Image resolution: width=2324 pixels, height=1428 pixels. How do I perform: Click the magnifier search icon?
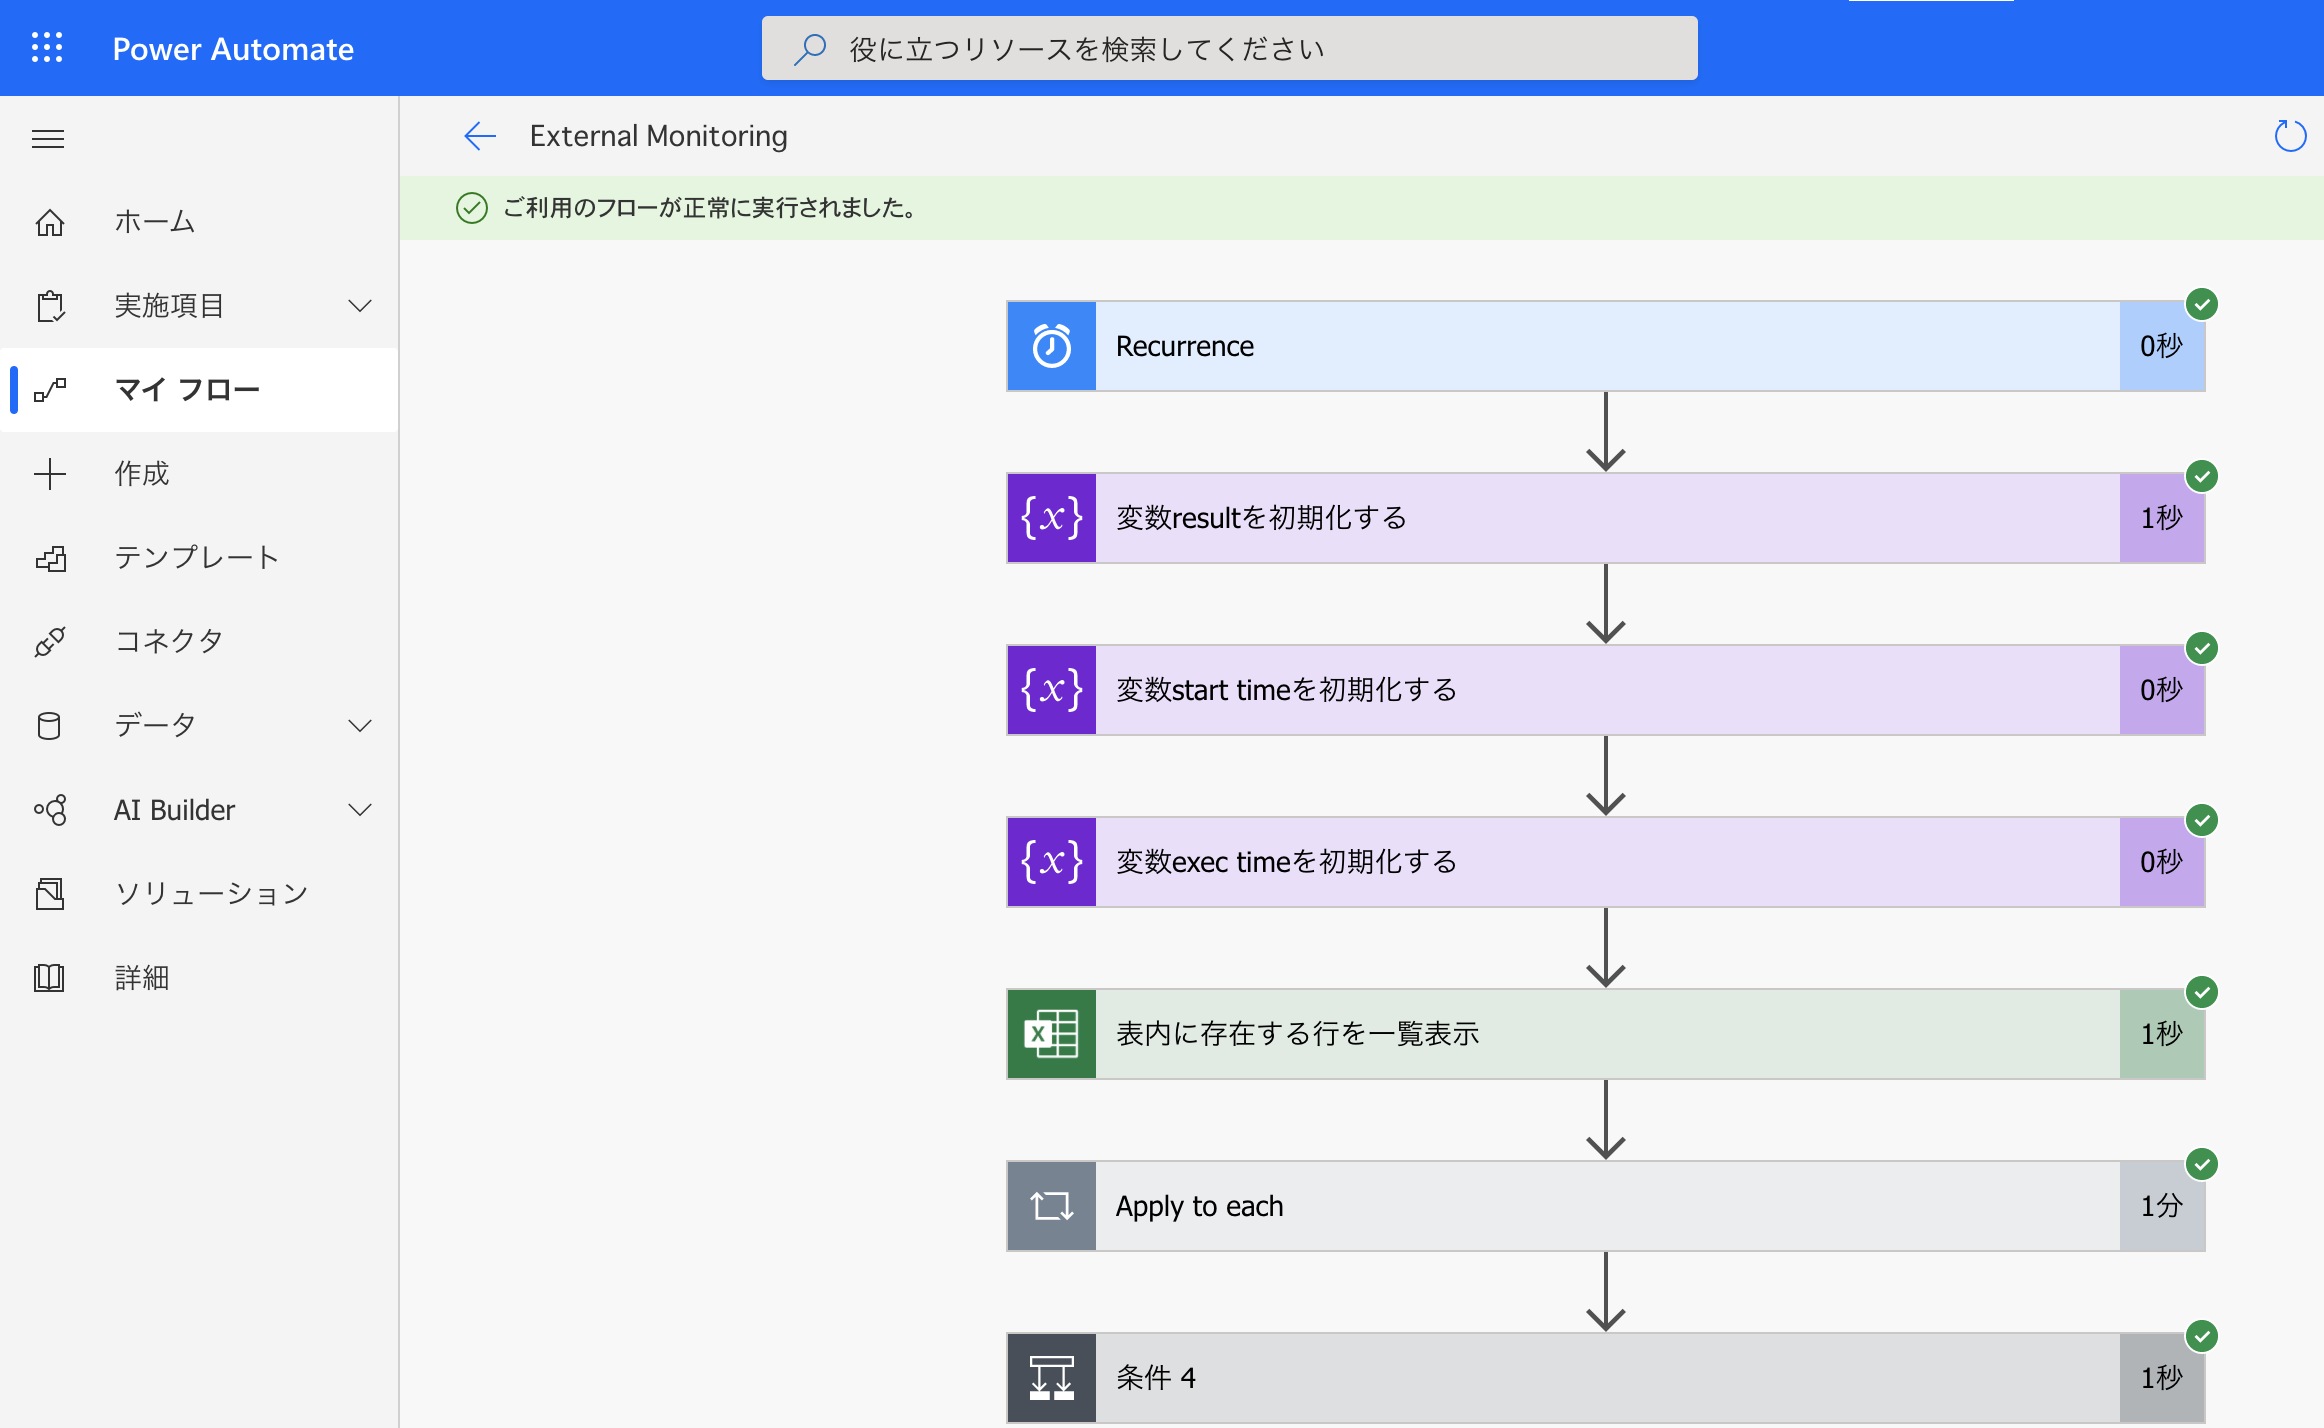click(809, 48)
